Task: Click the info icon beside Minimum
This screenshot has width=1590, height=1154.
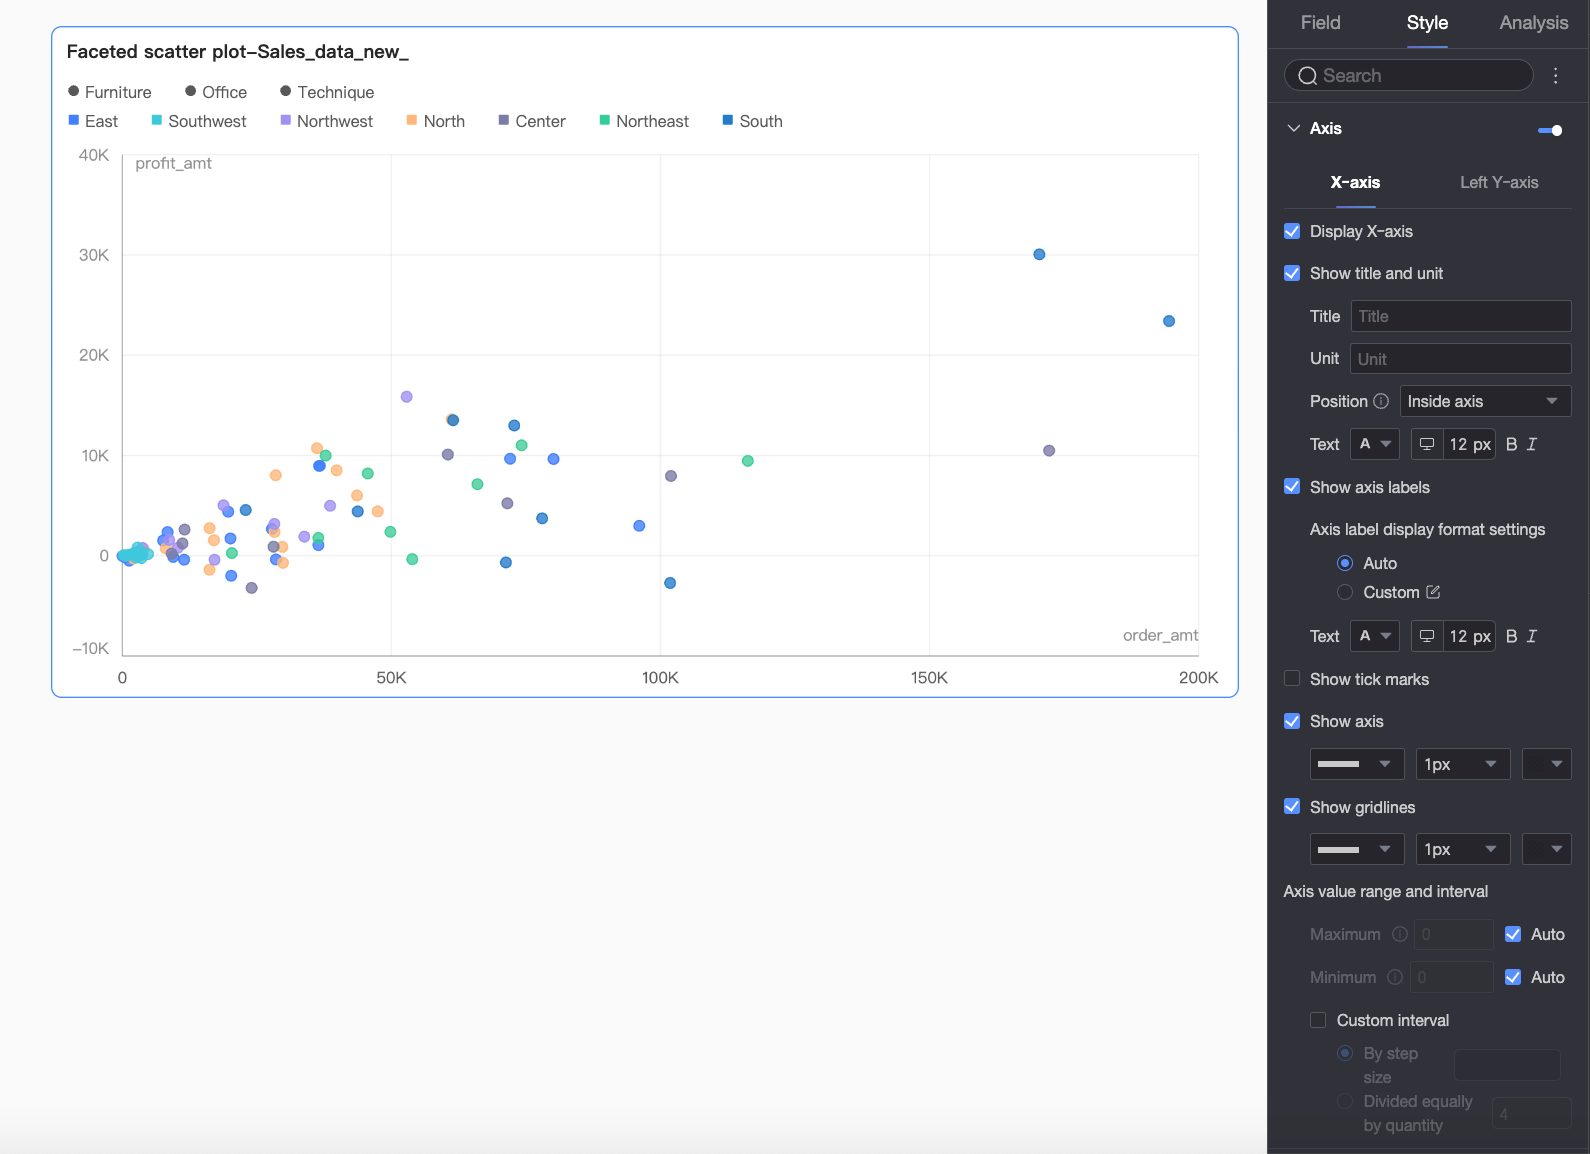Action: [x=1395, y=977]
